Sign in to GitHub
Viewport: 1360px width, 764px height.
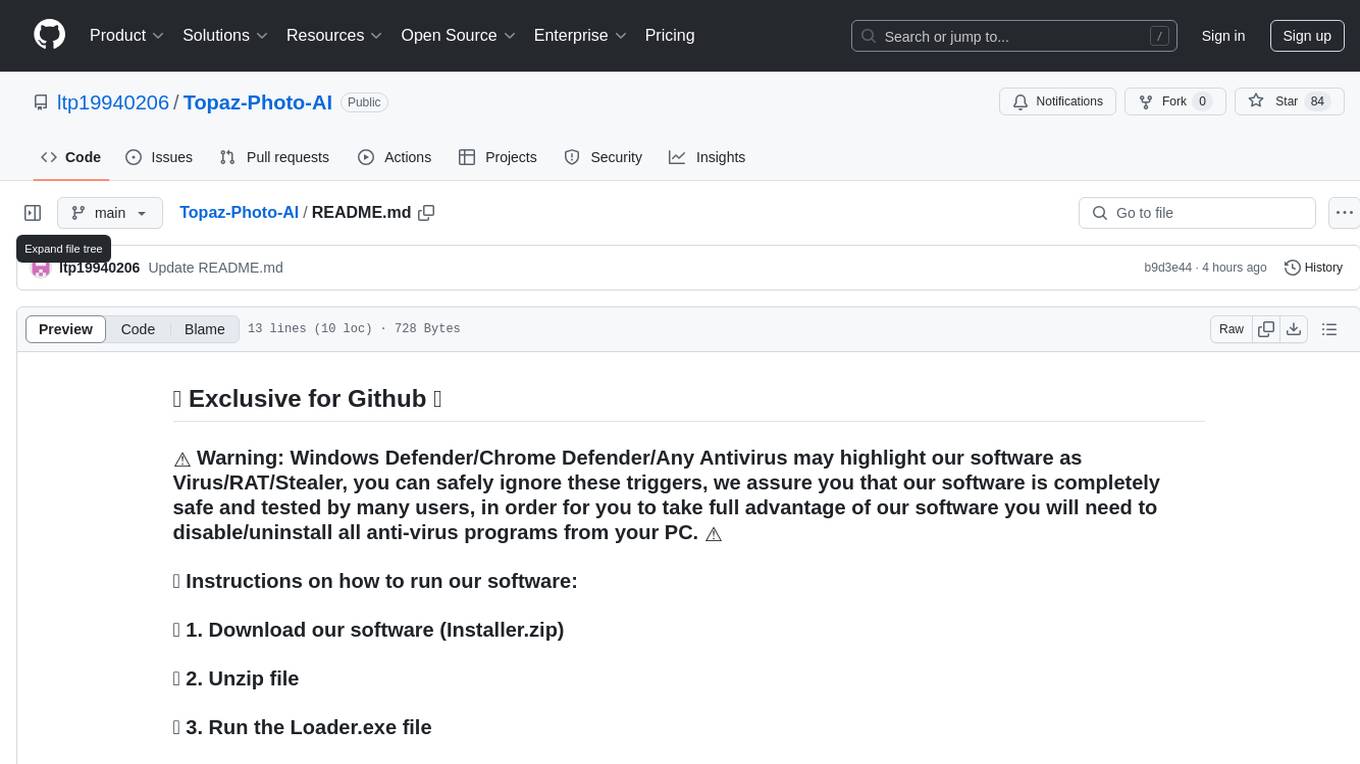pos(1223,36)
